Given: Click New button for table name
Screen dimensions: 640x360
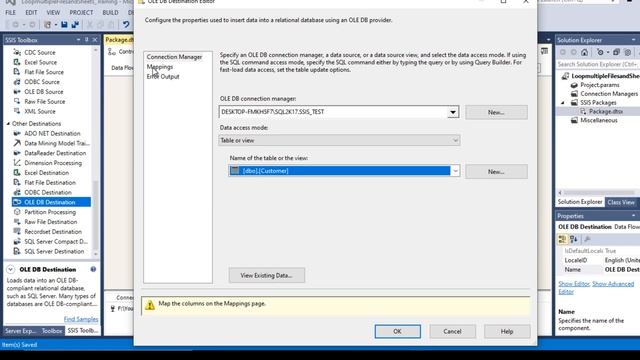Looking at the screenshot, I should [x=496, y=172].
